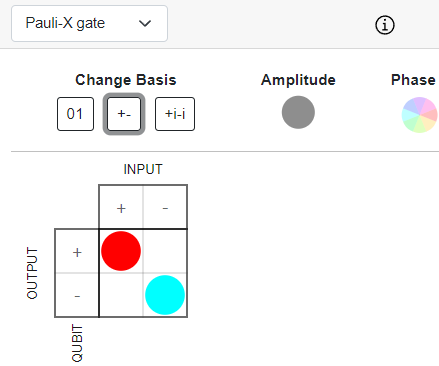Click the Change Basis heading

pos(126,80)
